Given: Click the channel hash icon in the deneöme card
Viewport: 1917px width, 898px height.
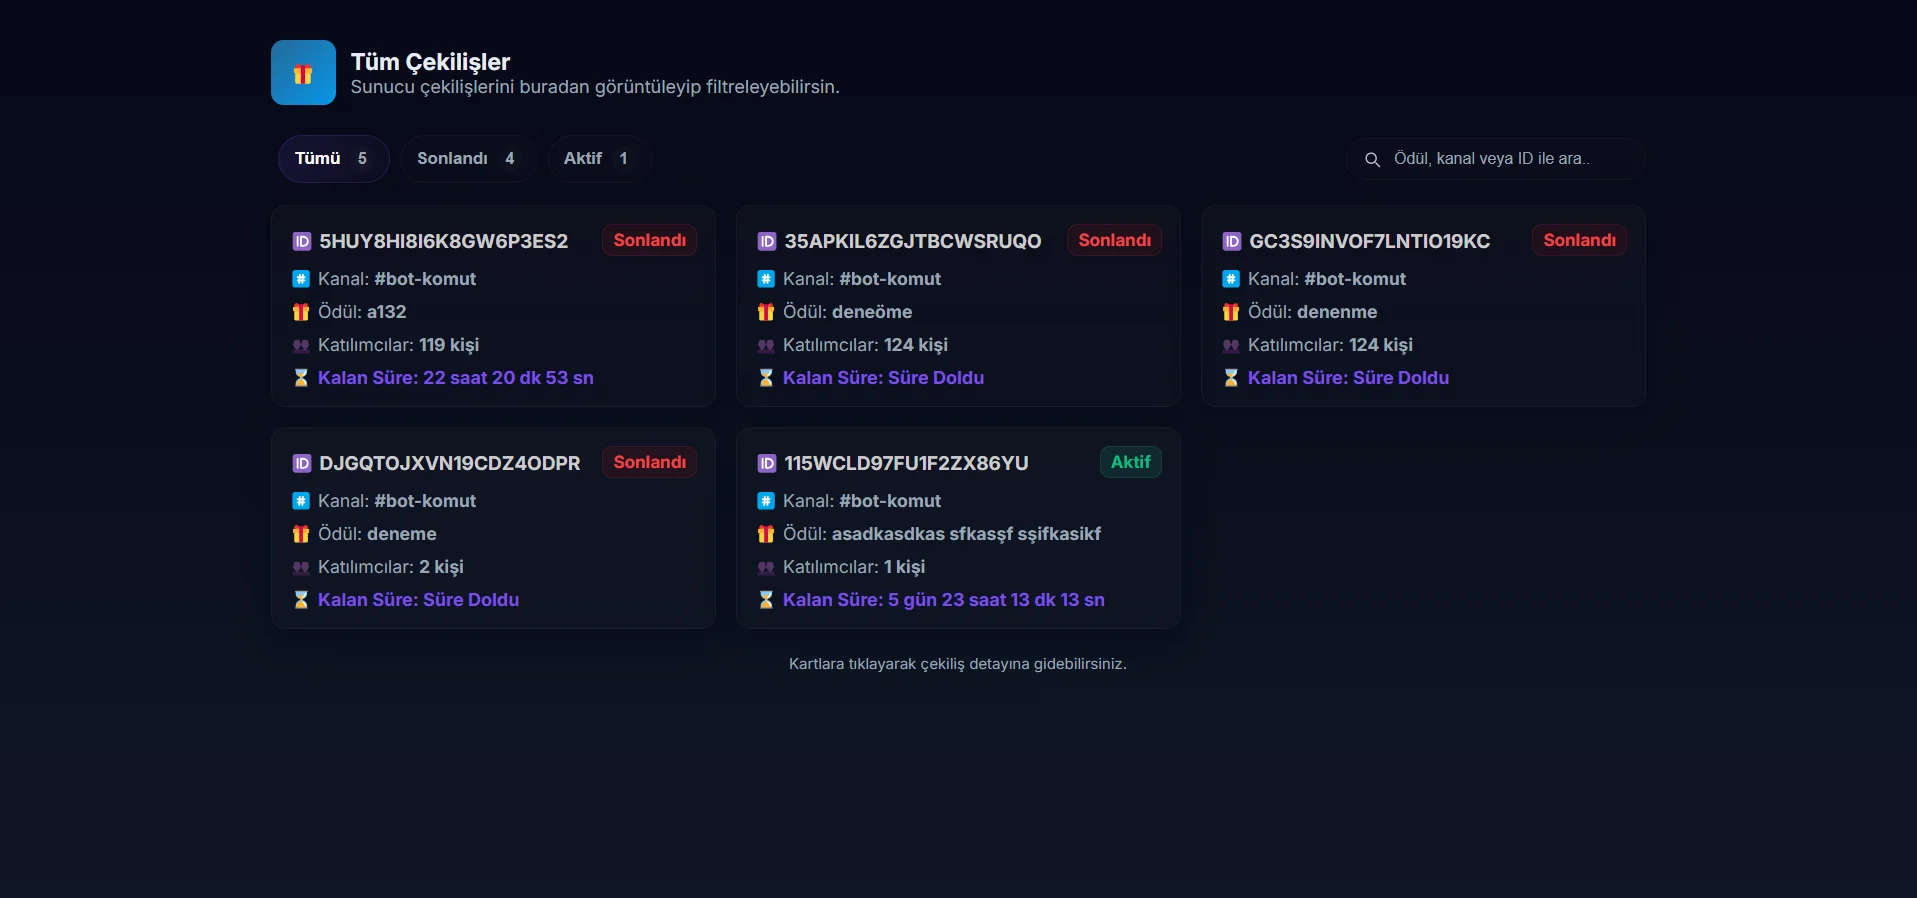Looking at the screenshot, I should pos(766,279).
